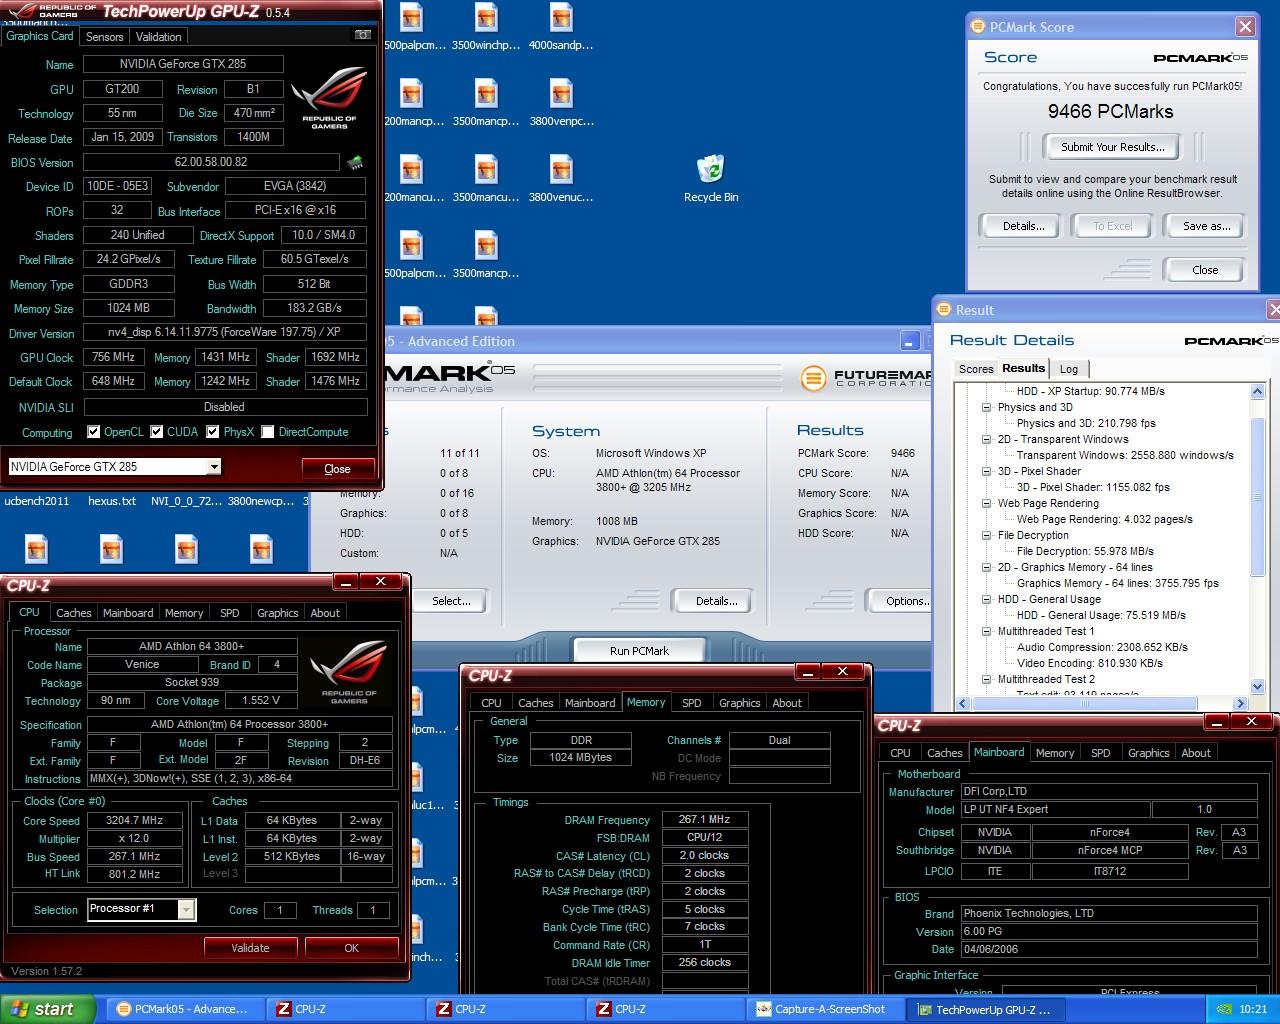Open the Windows Start menu
This screenshot has height=1024, width=1280.
pyautogui.click(x=48, y=1009)
